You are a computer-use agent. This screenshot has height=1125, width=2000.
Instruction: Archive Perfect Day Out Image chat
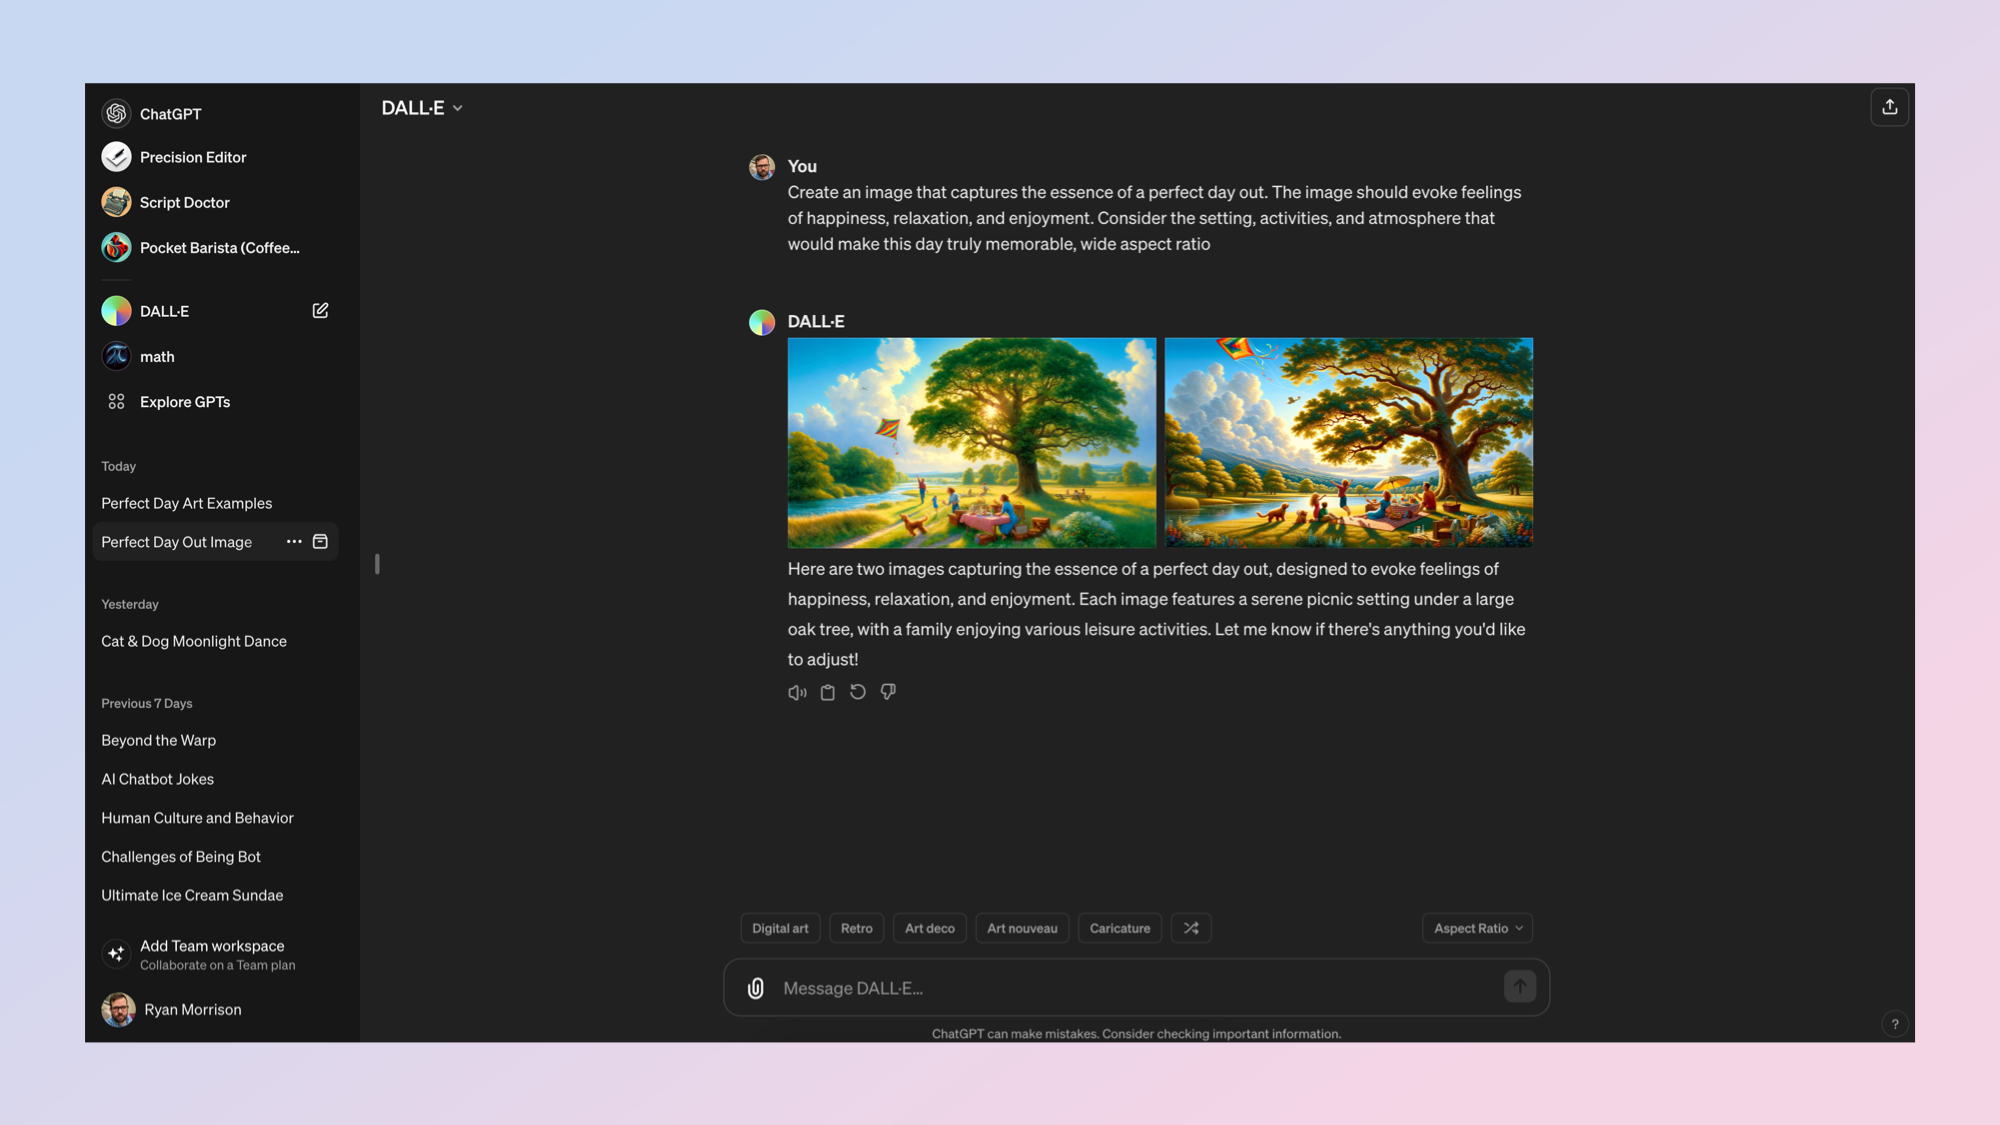coord(320,542)
